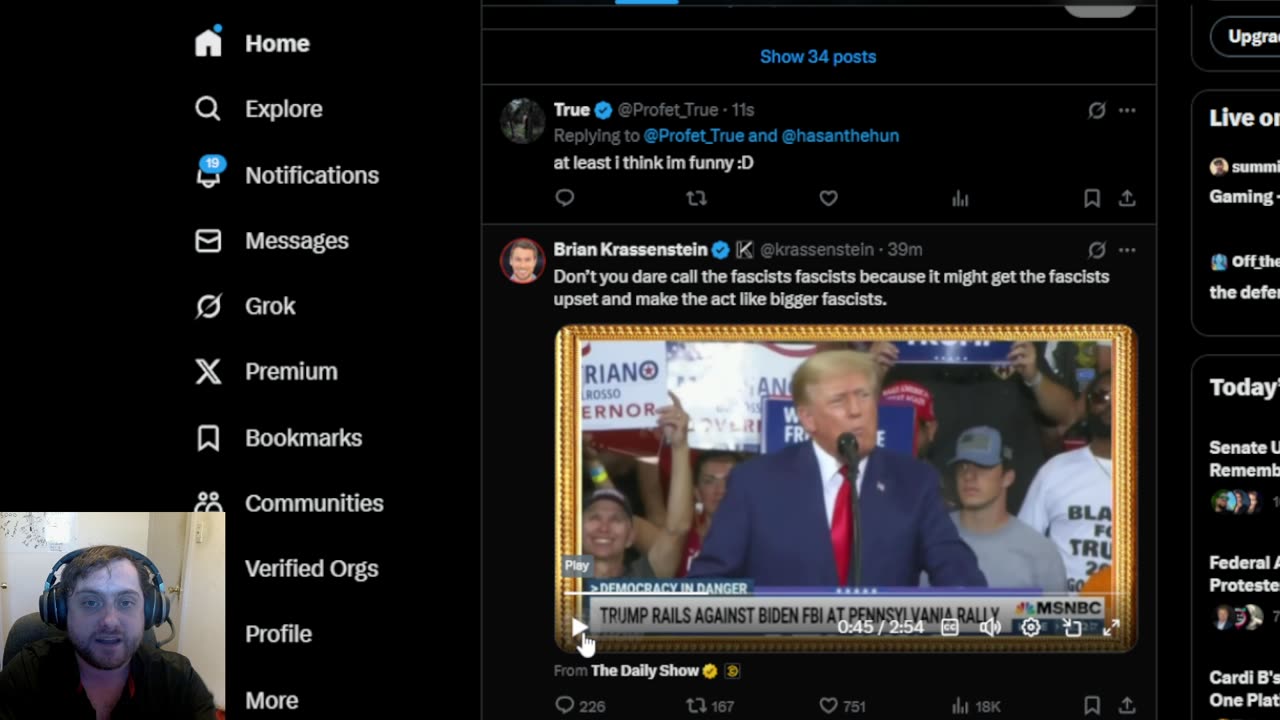
Task: Open True's profile name
Action: pyautogui.click(x=572, y=110)
